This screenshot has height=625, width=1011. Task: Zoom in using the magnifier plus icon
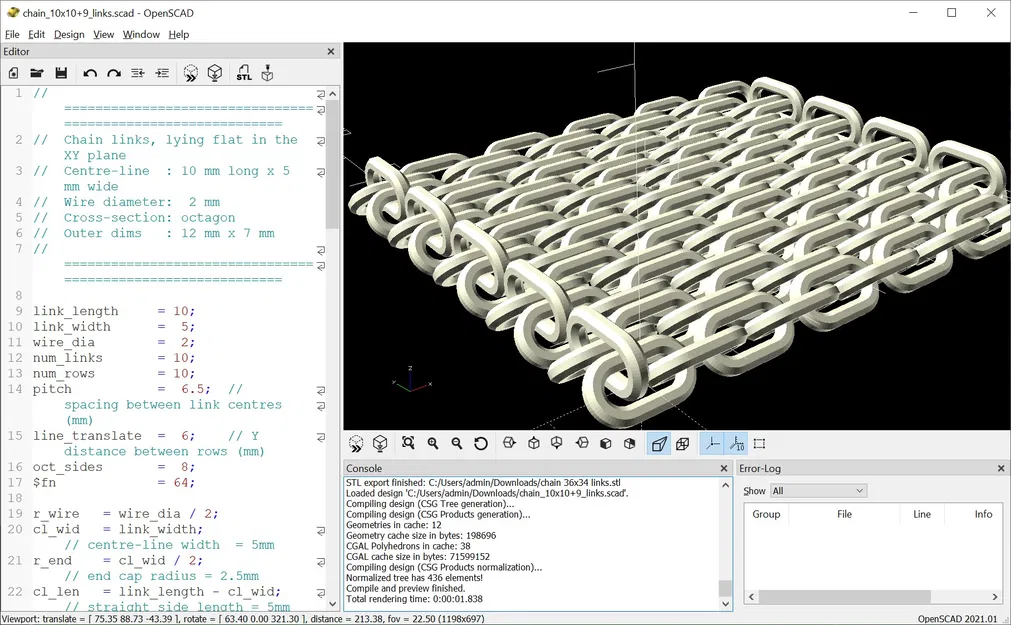[x=433, y=443]
